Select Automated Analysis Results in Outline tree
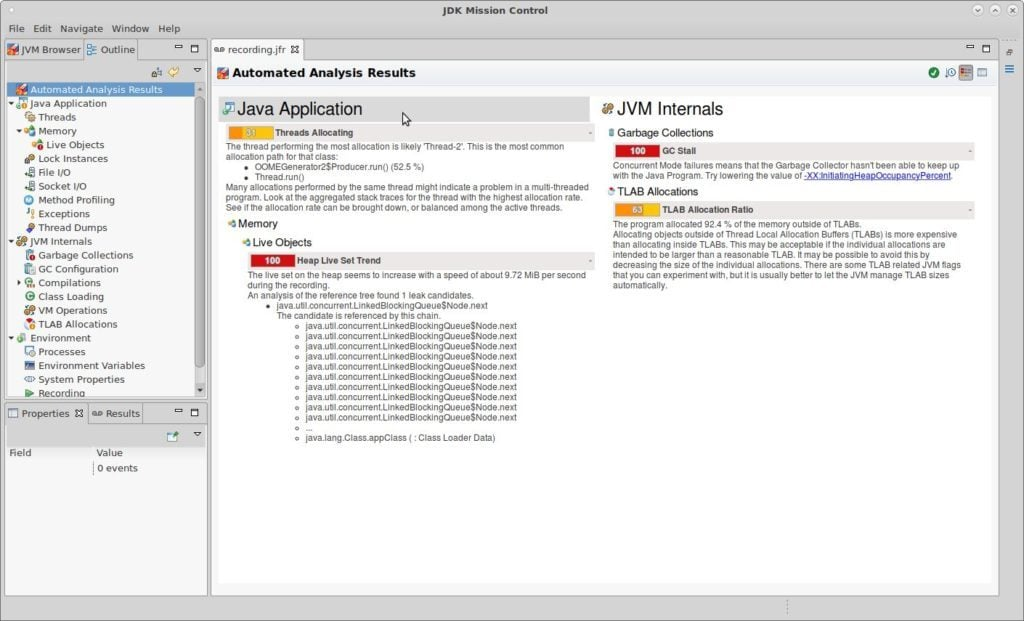This screenshot has width=1024, height=621. pos(101,89)
